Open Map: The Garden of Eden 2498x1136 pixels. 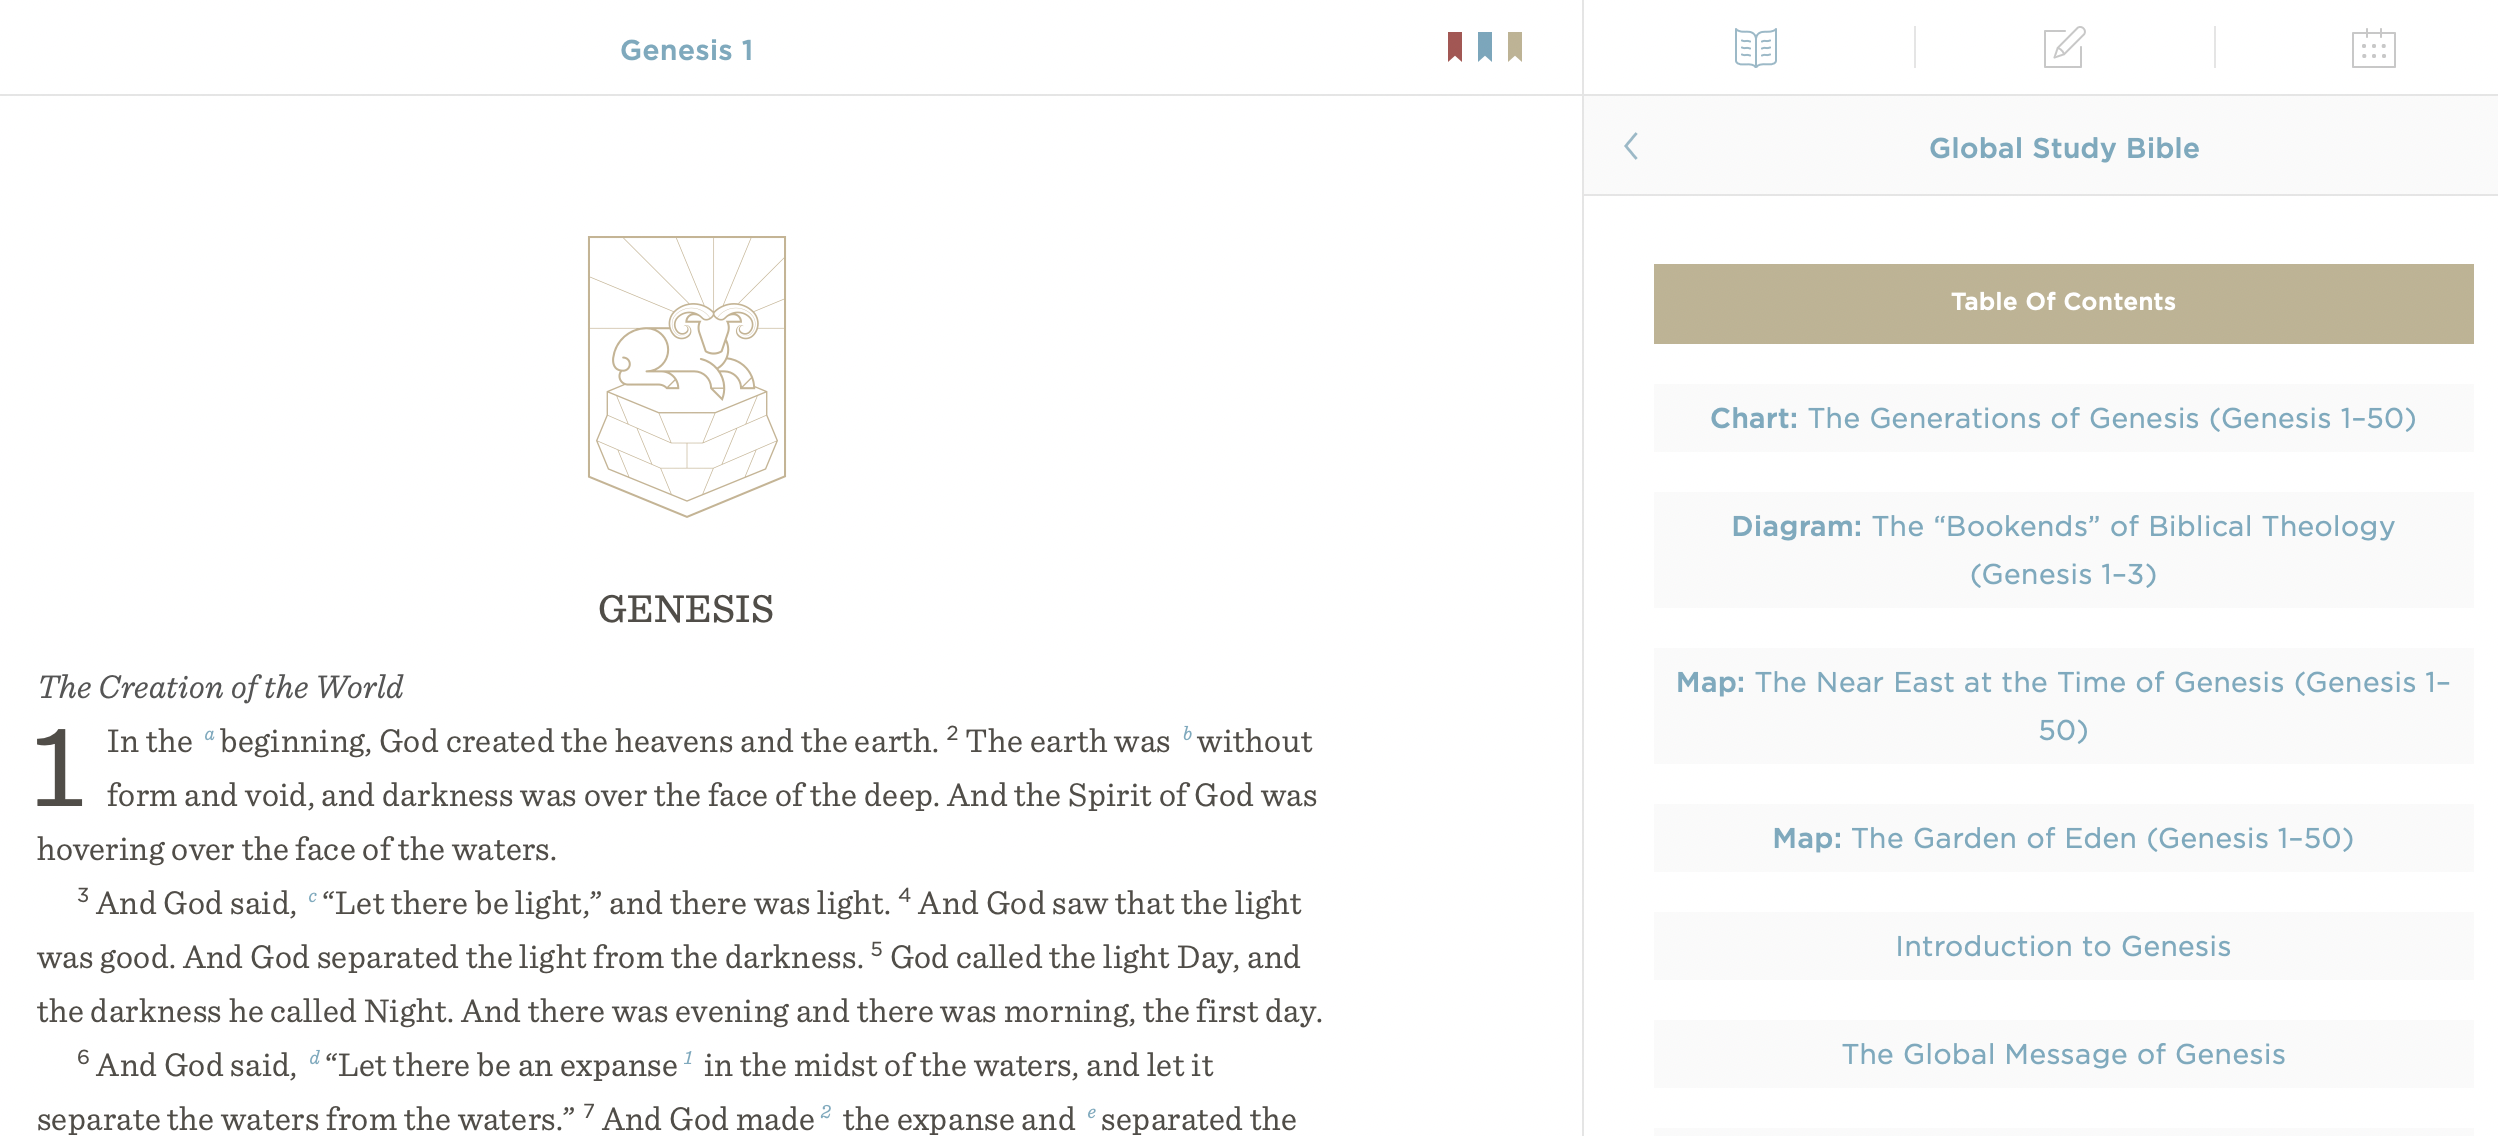pyautogui.click(x=2063, y=838)
